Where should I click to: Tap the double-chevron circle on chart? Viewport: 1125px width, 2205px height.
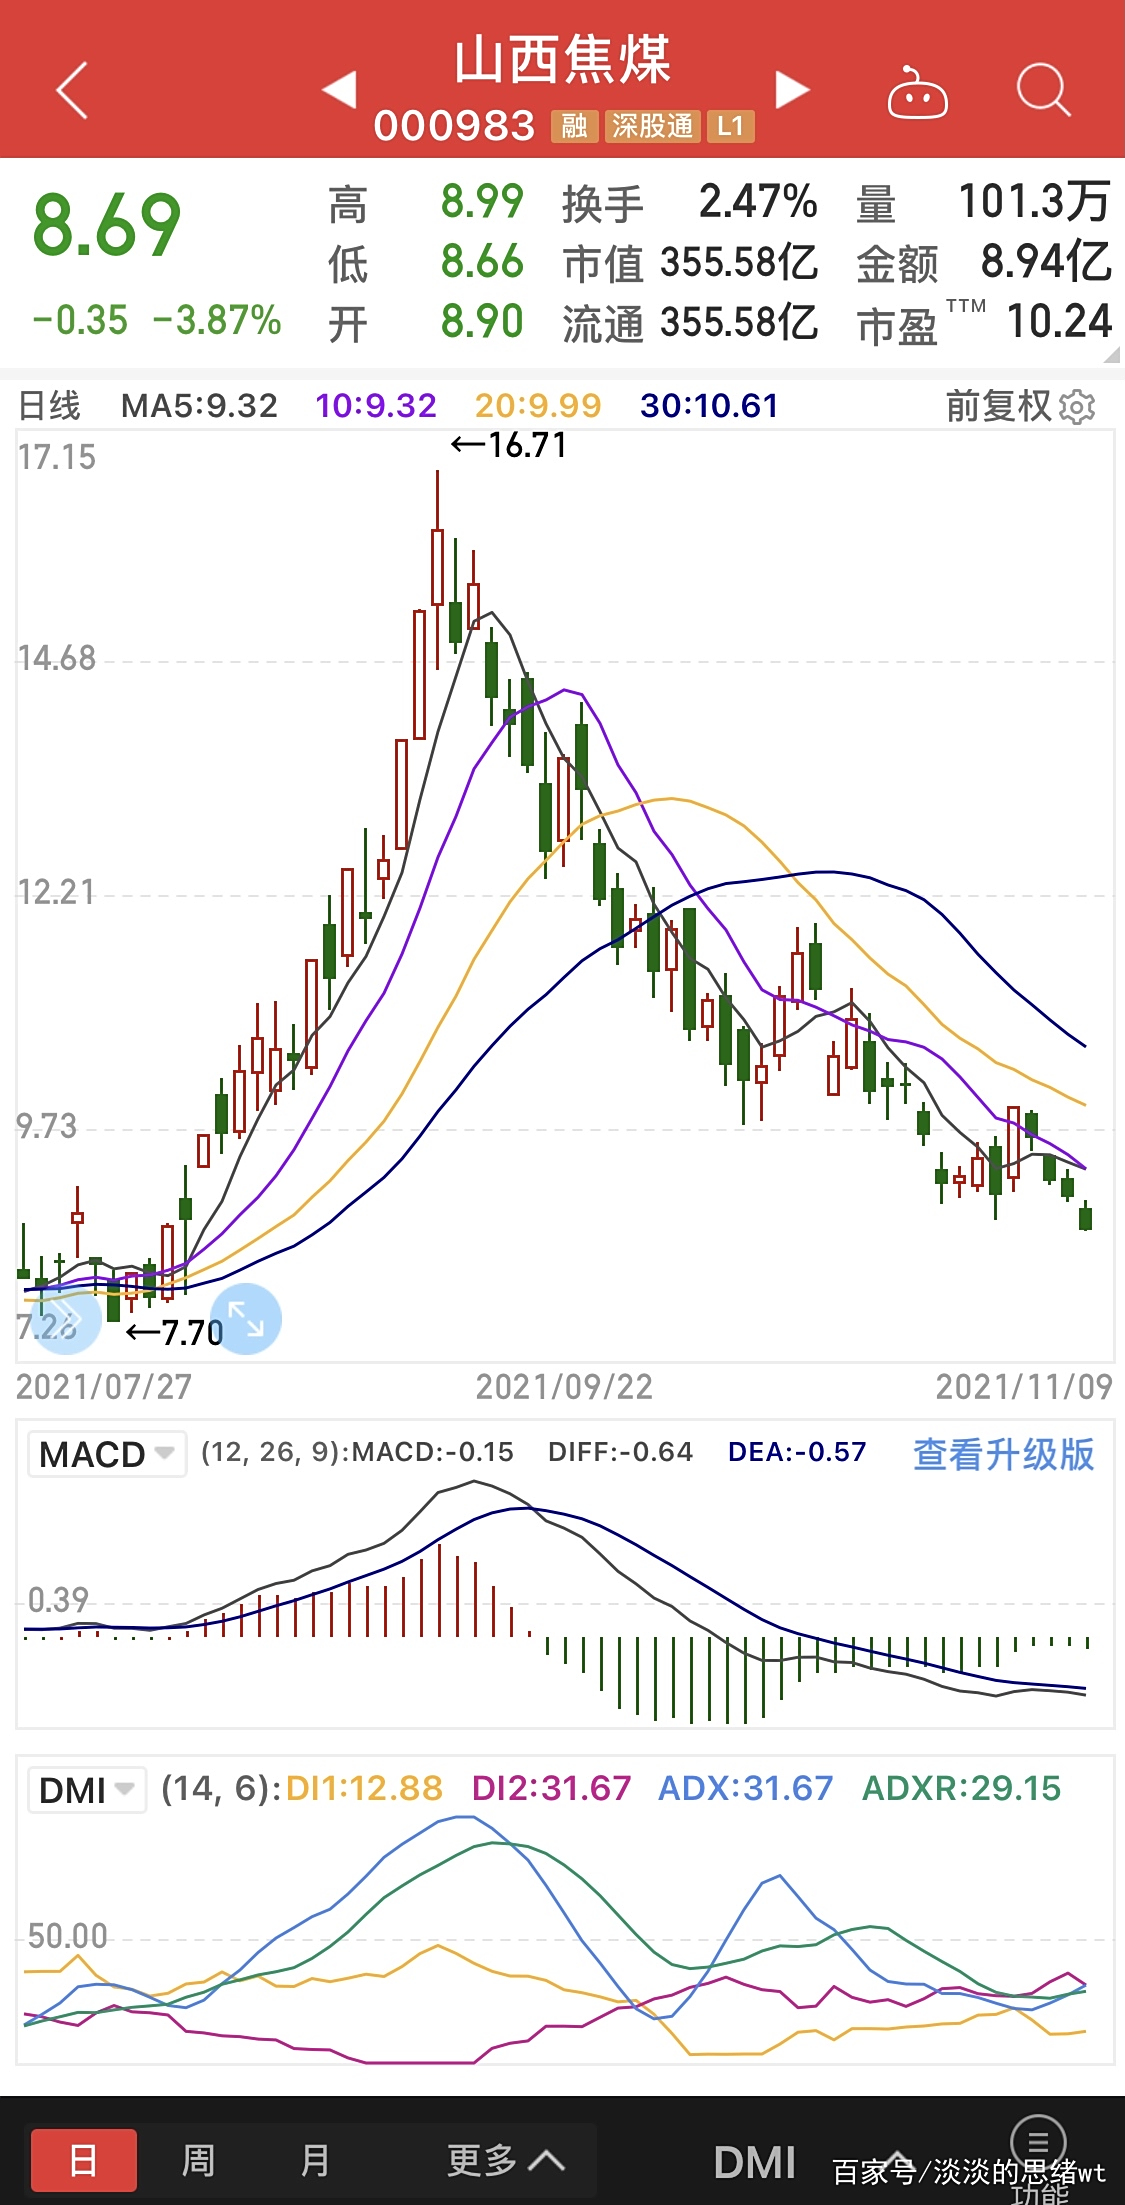click(65, 1319)
